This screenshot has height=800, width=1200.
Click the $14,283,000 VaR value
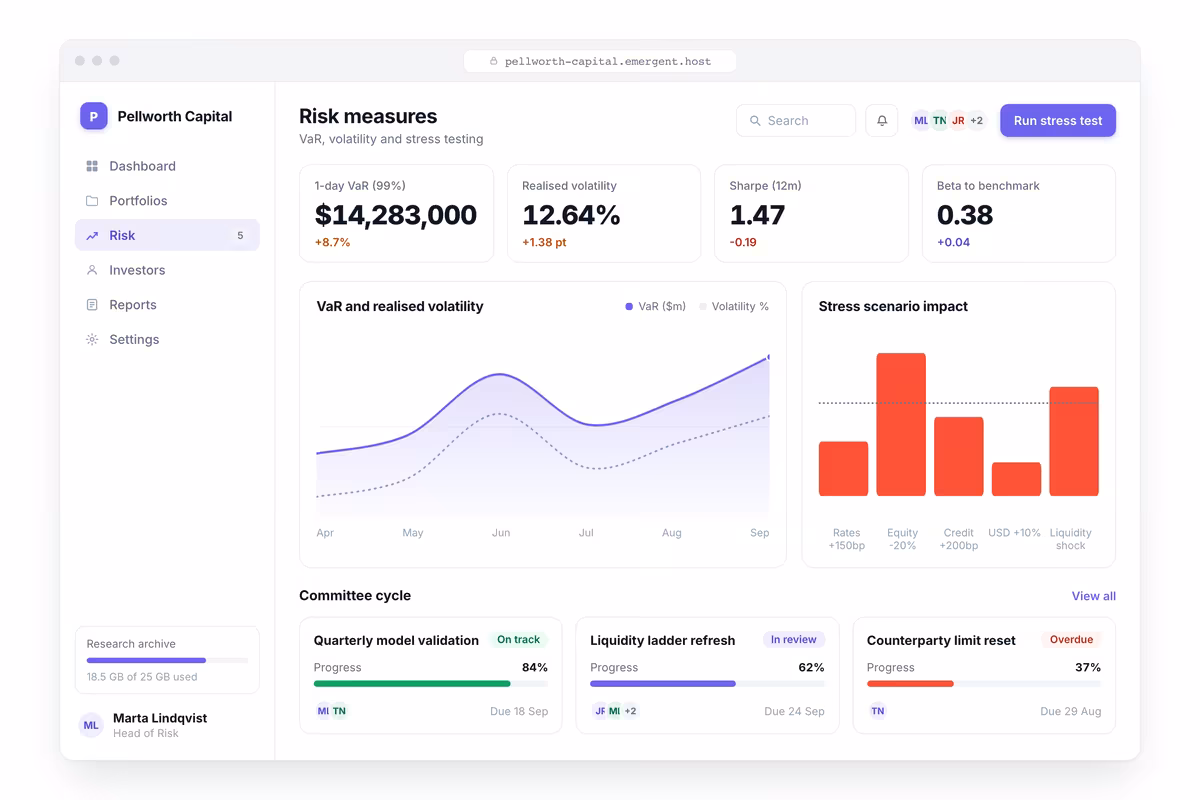click(x=396, y=215)
